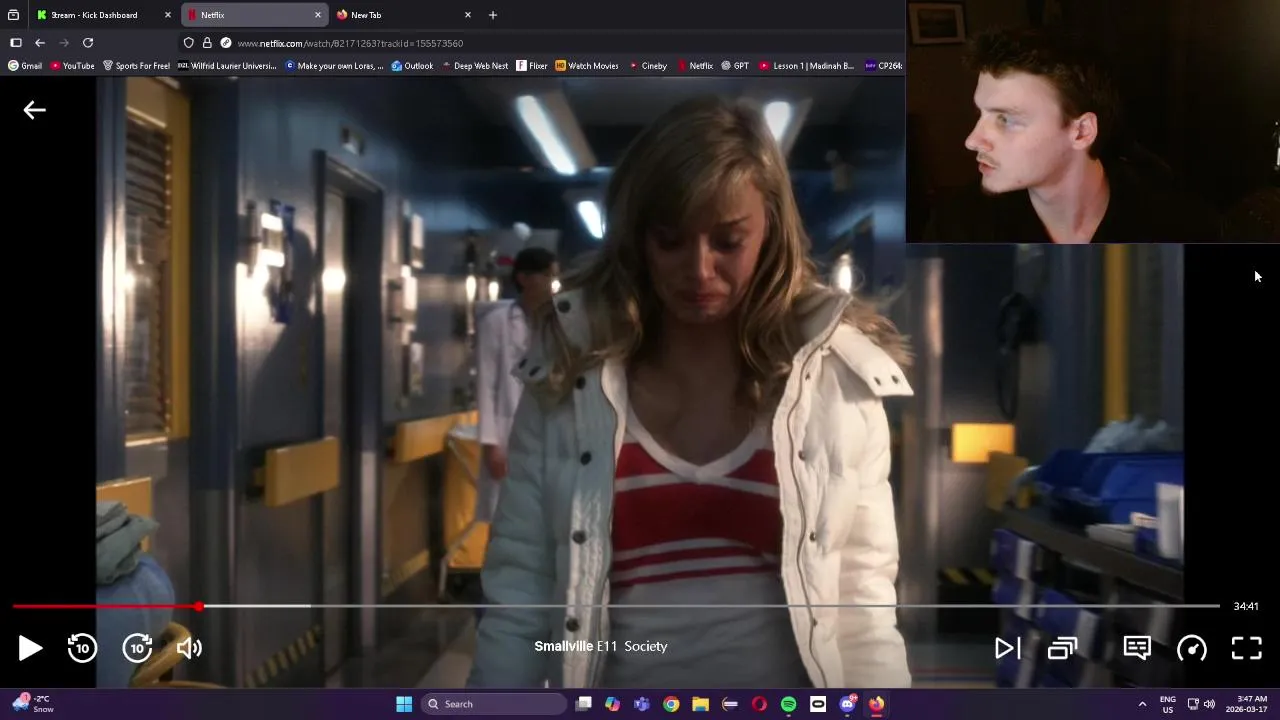Seek within the video timeline bar
This screenshot has width=1280, height=720.
pyautogui.click(x=616, y=606)
